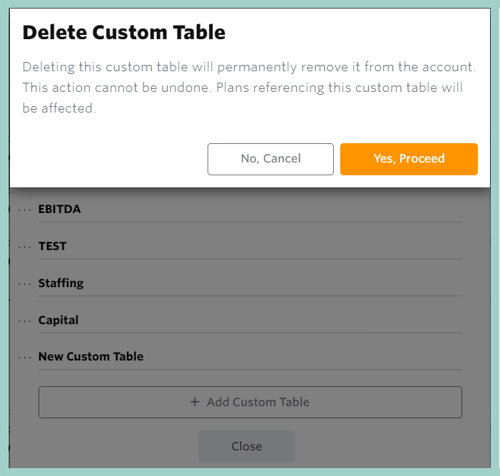Open the three-dot menu next to EBITDA
Screen dimensions: 500x476
click(x=25, y=210)
